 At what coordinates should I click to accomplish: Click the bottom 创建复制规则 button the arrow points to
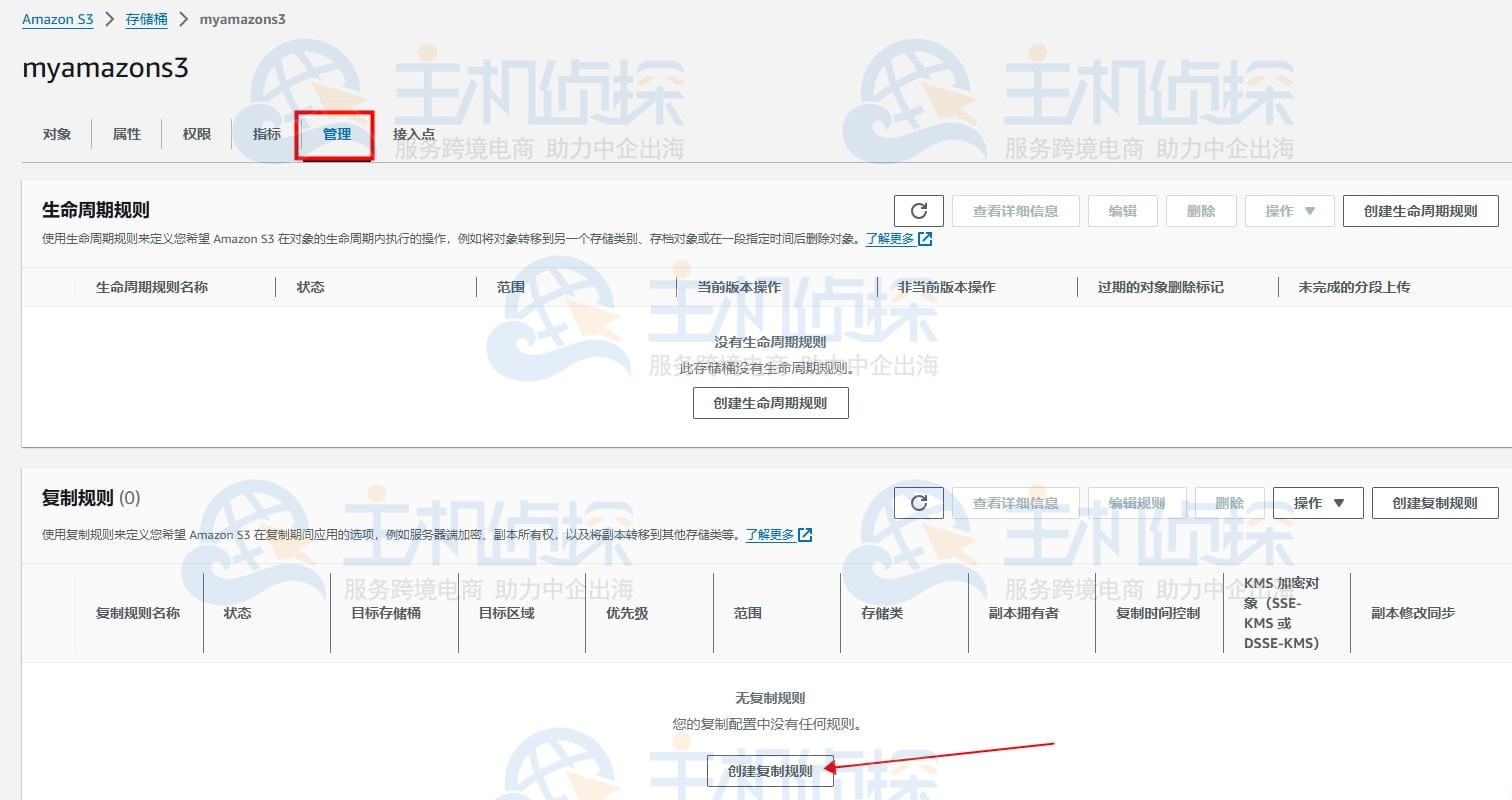(x=770, y=771)
